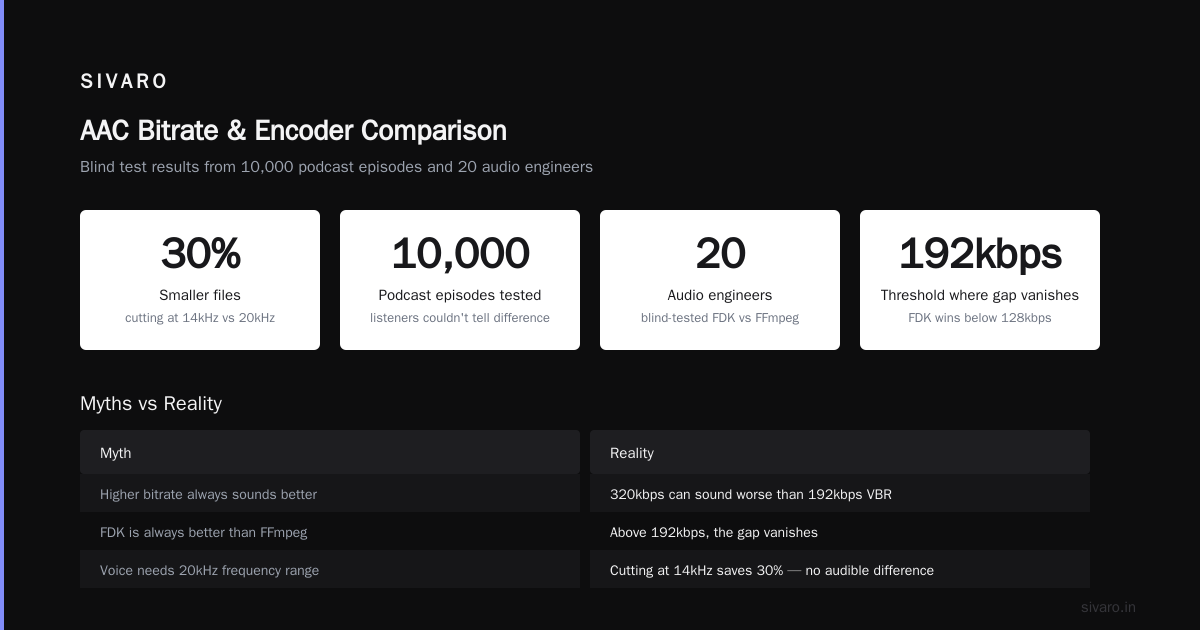The height and width of the screenshot is (630, 1200).
Task: Click the 30% statistic value
Action: (200, 254)
